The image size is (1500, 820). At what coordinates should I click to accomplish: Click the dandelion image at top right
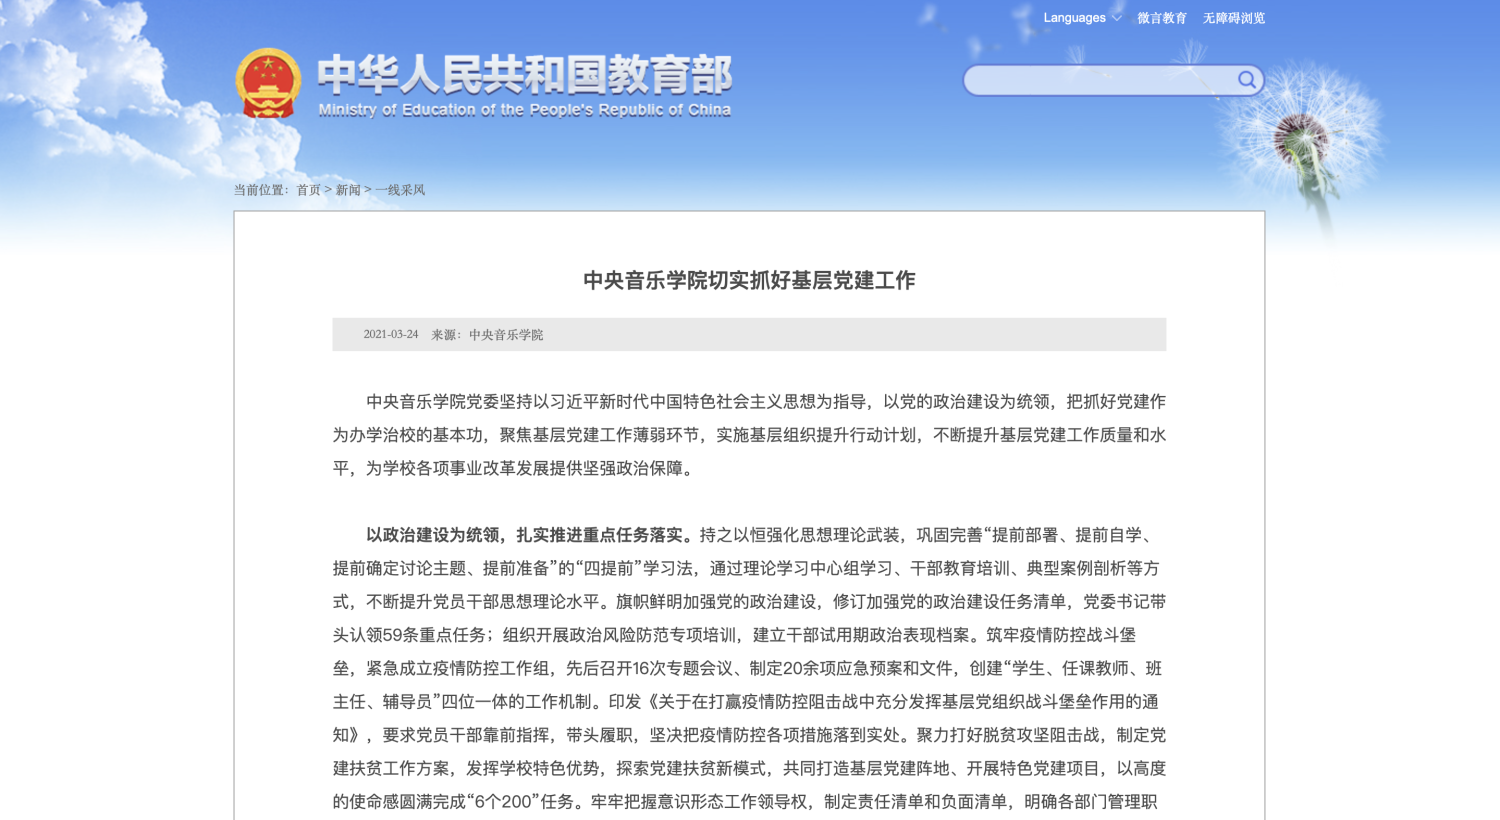(x=1302, y=140)
